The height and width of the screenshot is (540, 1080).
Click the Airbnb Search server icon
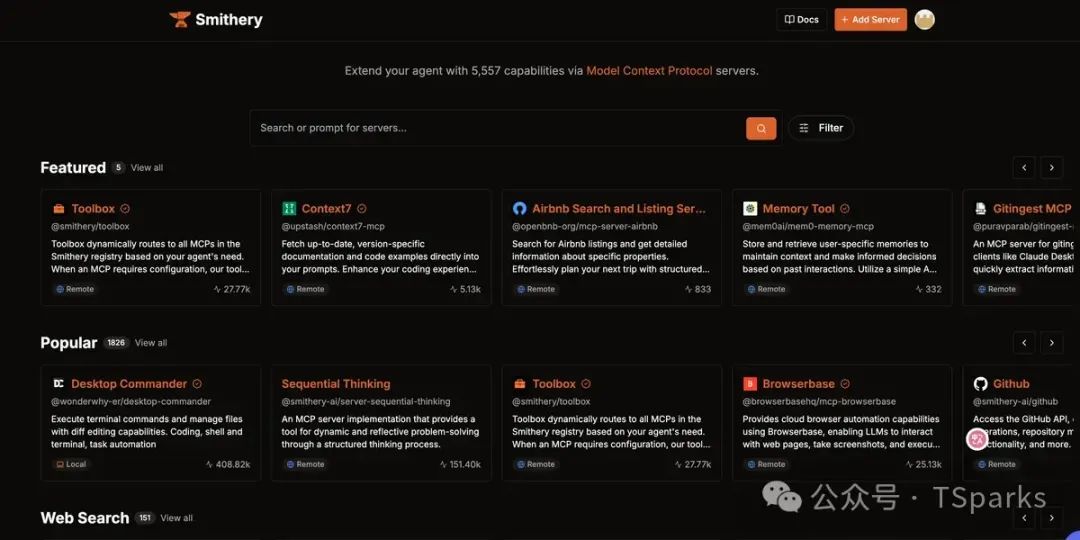click(x=519, y=209)
